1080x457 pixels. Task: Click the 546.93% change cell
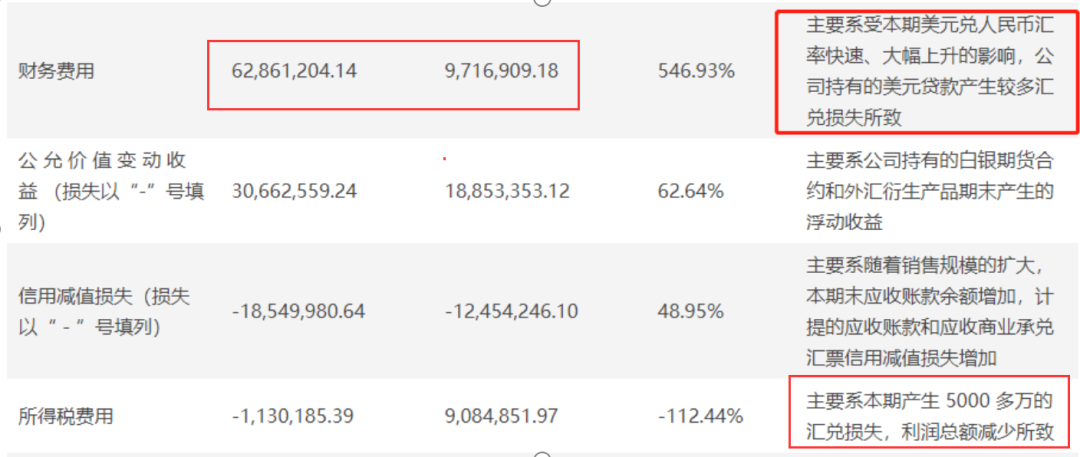[x=697, y=72]
